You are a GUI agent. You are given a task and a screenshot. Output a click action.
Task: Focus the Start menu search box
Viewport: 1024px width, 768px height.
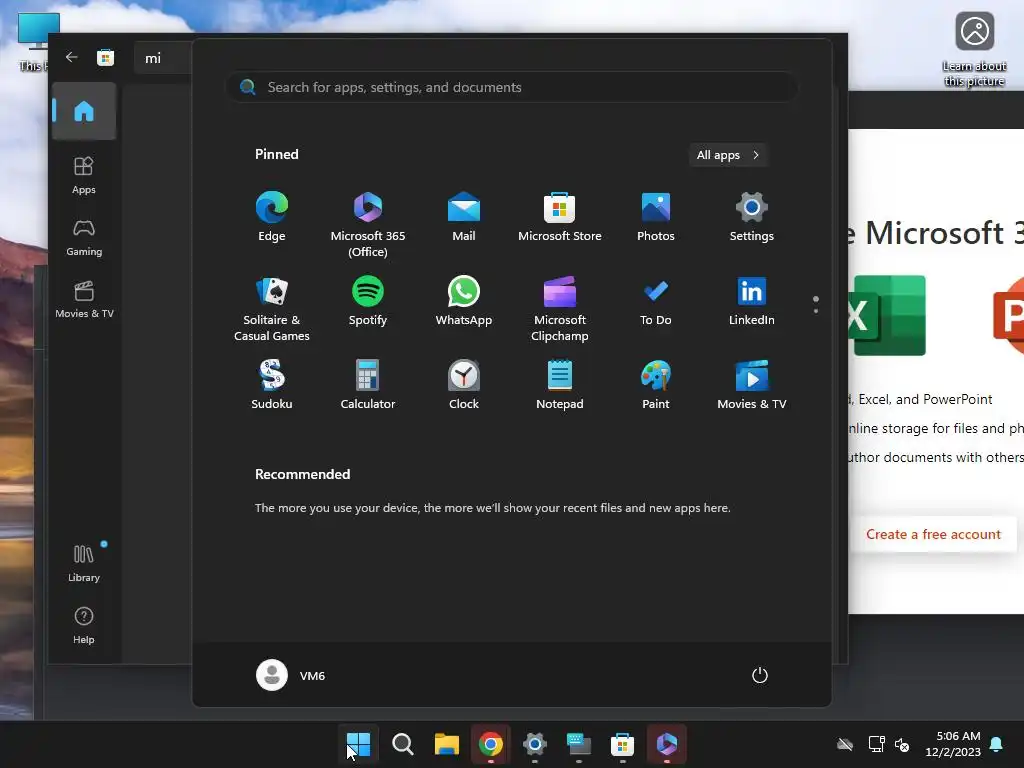(x=512, y=88)
